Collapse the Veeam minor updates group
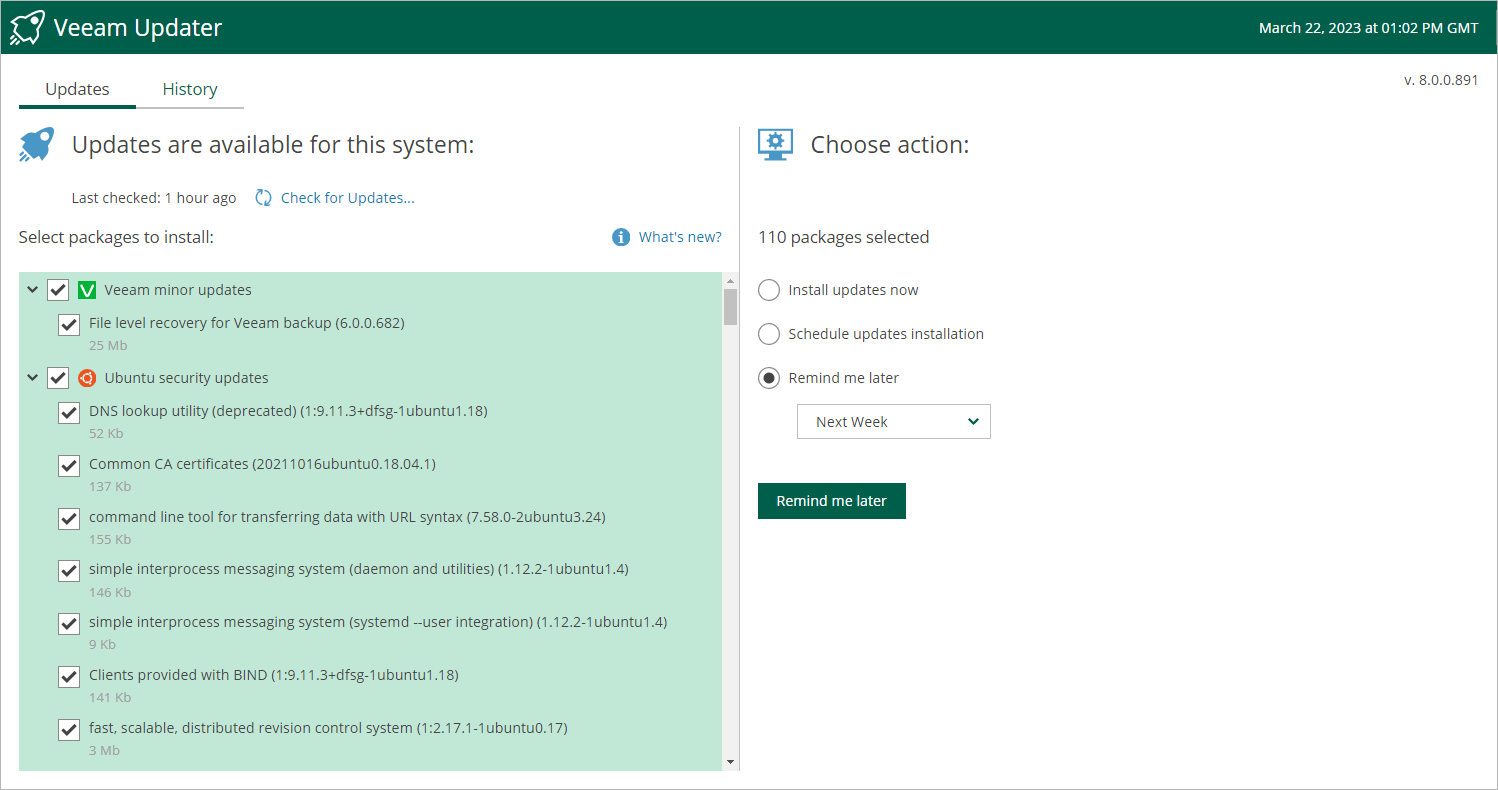The width and height of the screenshot is (1498, 790). click(33, 290)
